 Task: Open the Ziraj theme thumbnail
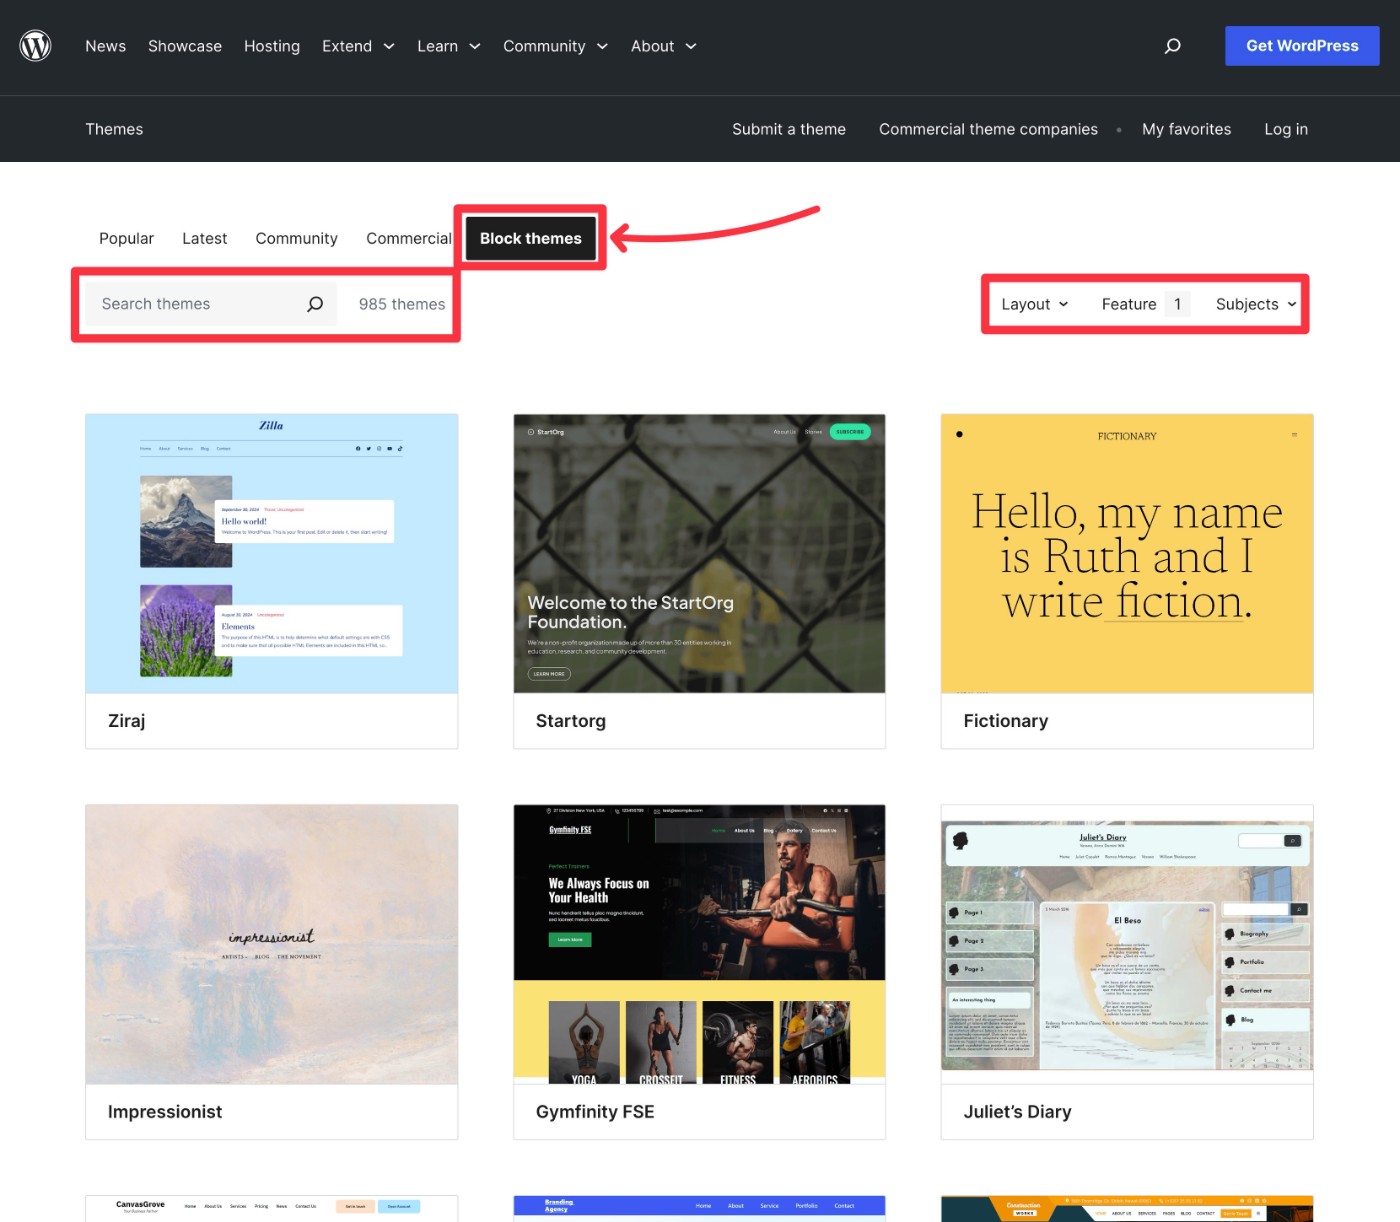272,554
